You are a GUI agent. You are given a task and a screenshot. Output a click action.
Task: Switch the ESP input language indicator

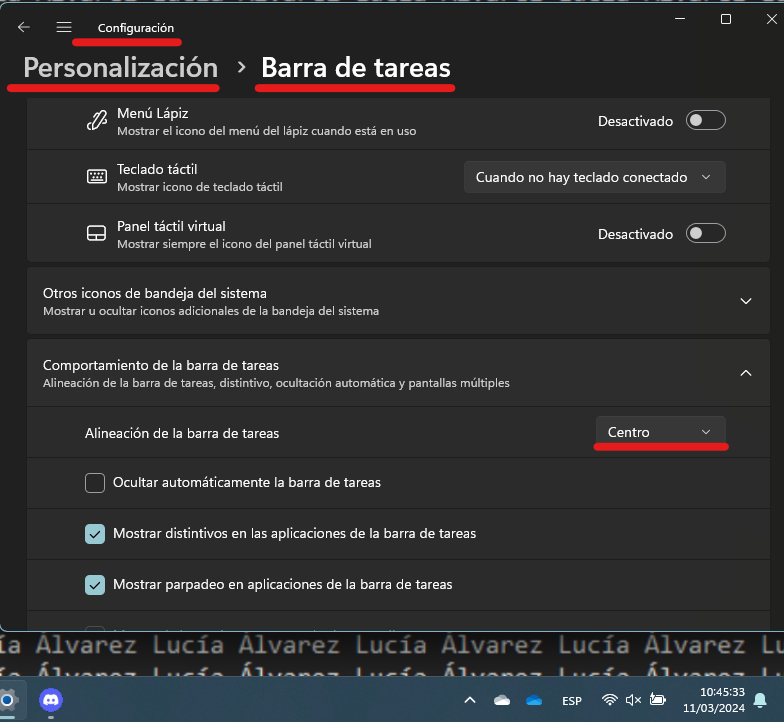(x=572, y=701)
